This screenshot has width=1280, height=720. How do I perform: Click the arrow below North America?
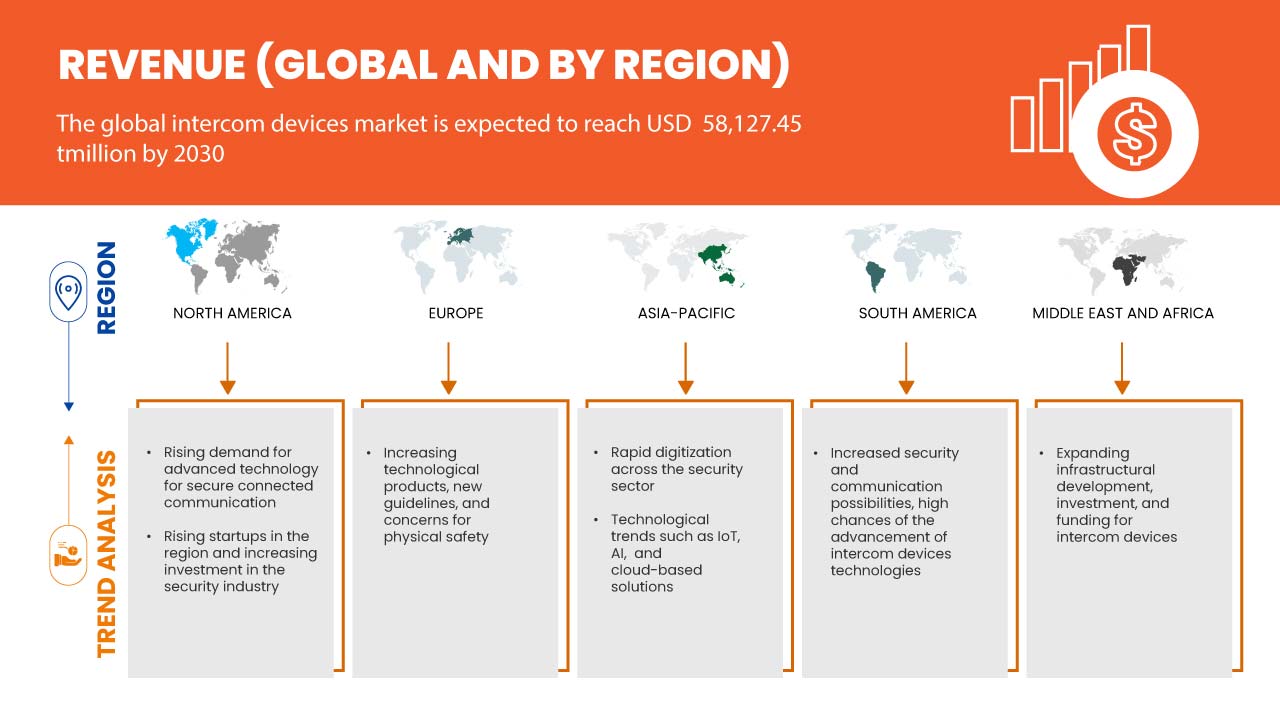tap(228, 367)
